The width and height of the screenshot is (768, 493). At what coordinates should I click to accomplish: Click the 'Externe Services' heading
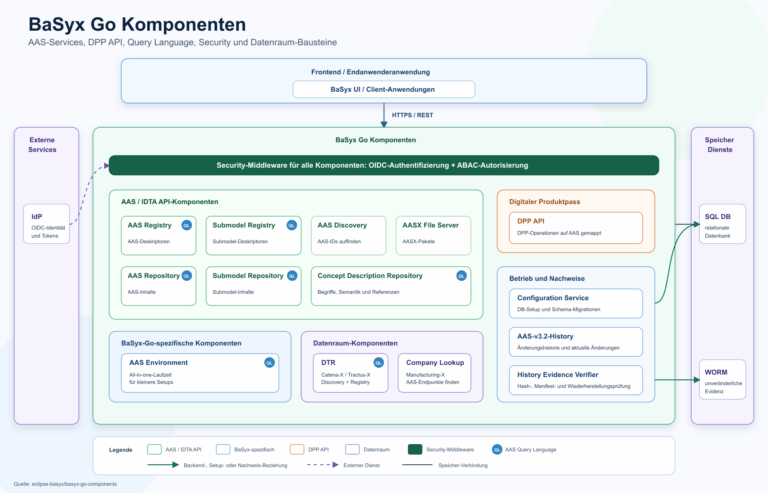pyautogui.click(x=42, y=144)
